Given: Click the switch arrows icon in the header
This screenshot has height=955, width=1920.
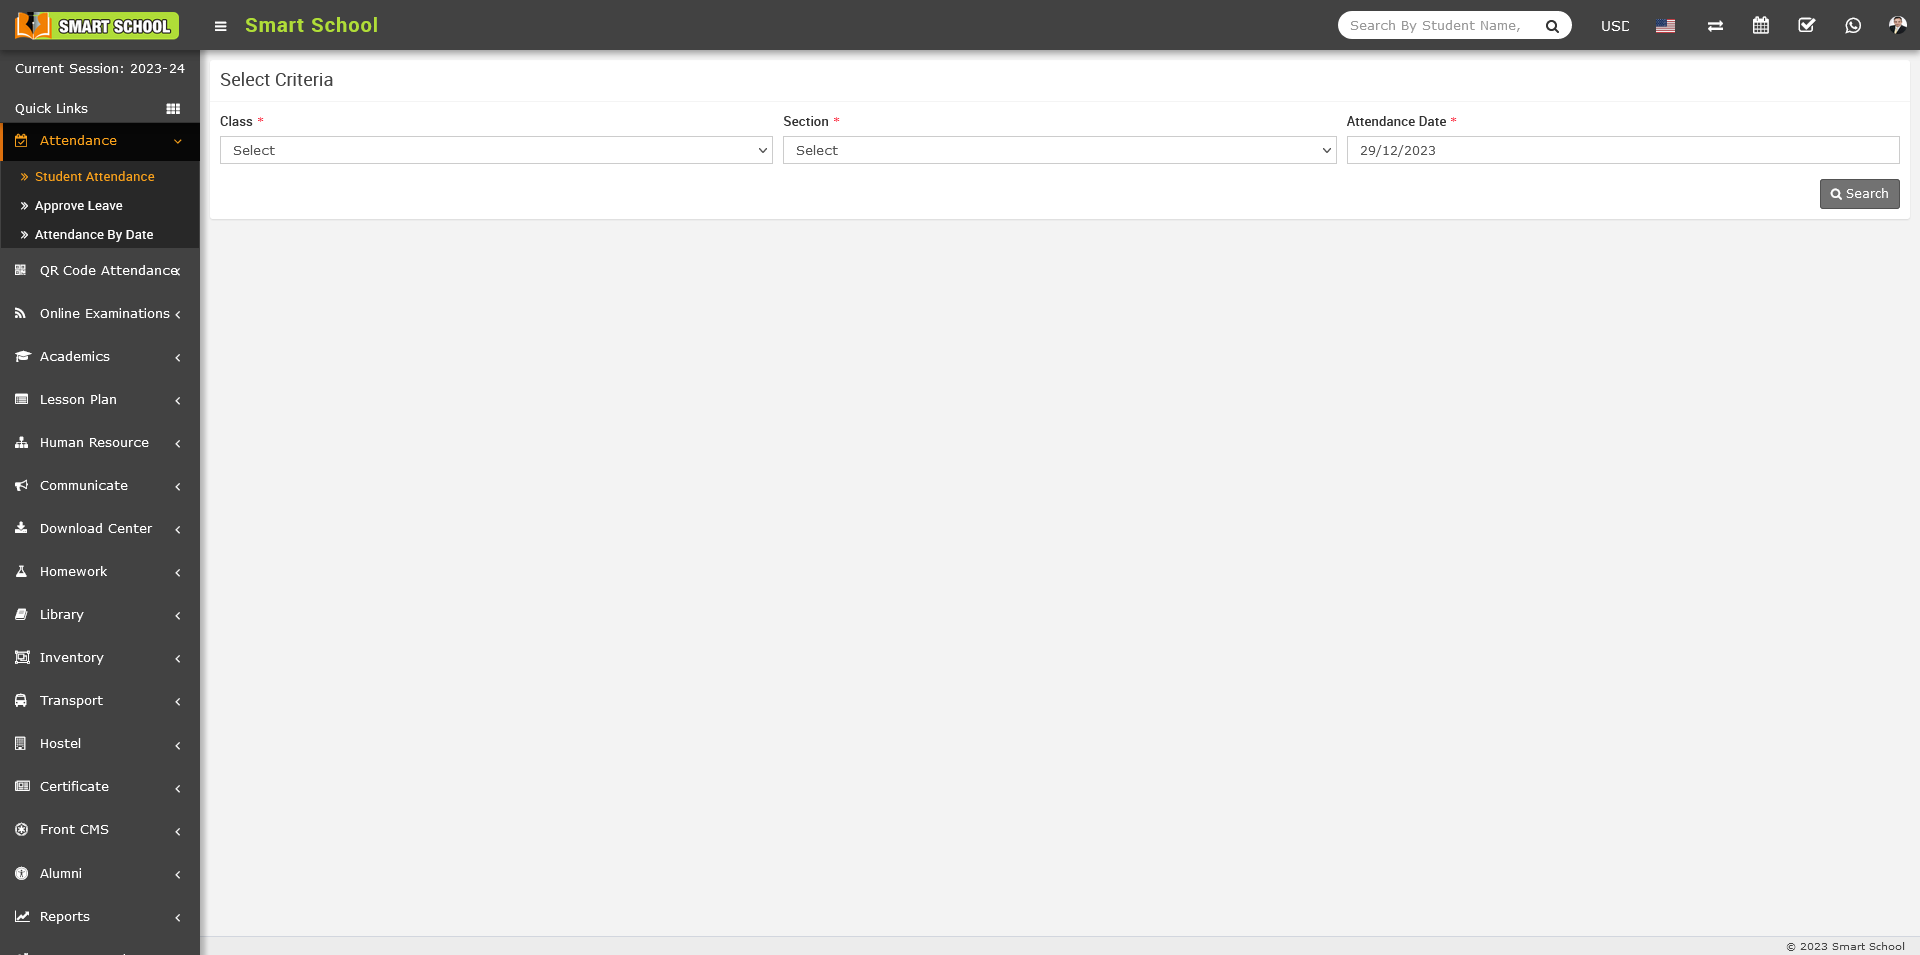Looking at the screenshot, I should click(1715, 26).
